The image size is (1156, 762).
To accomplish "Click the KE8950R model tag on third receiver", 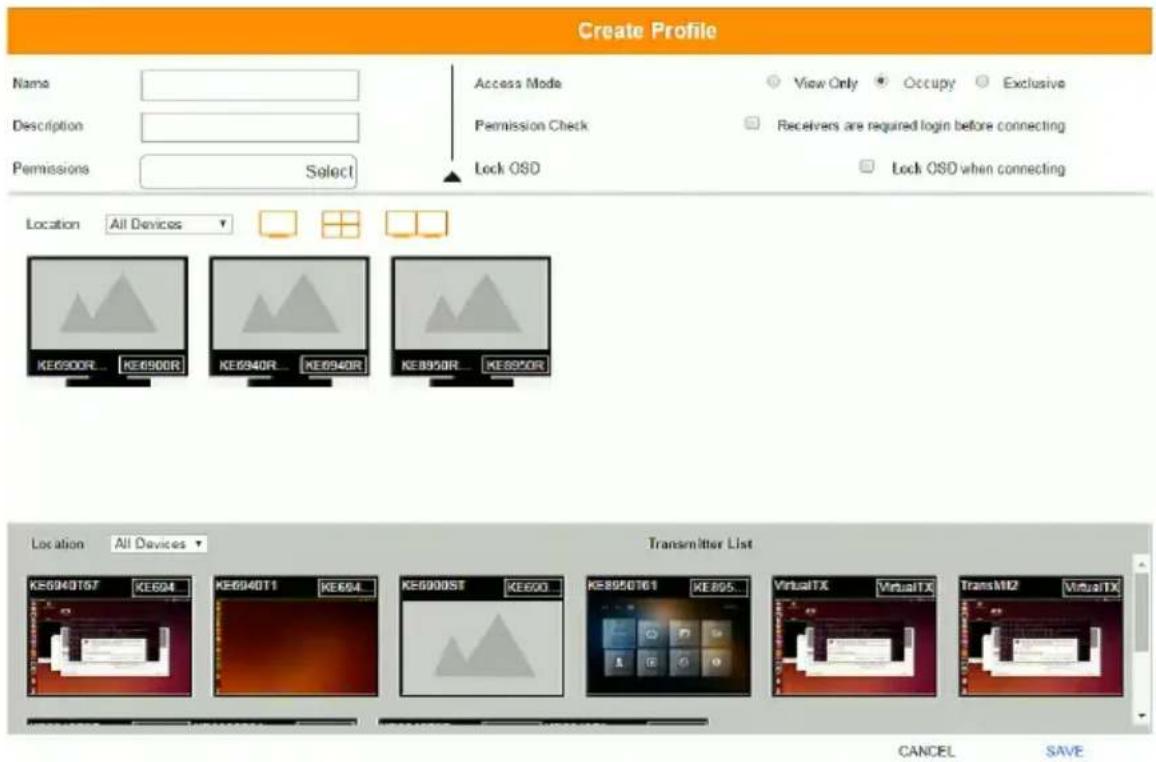I will point(515,366).
